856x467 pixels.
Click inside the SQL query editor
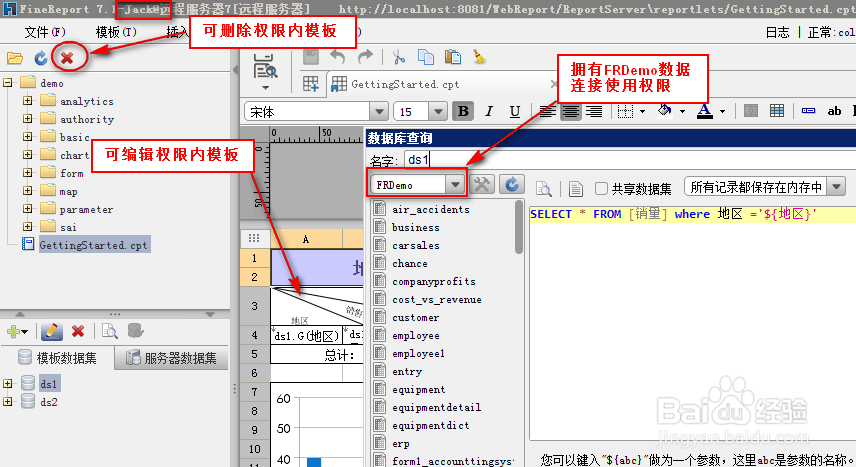click(x=692, y=322)
